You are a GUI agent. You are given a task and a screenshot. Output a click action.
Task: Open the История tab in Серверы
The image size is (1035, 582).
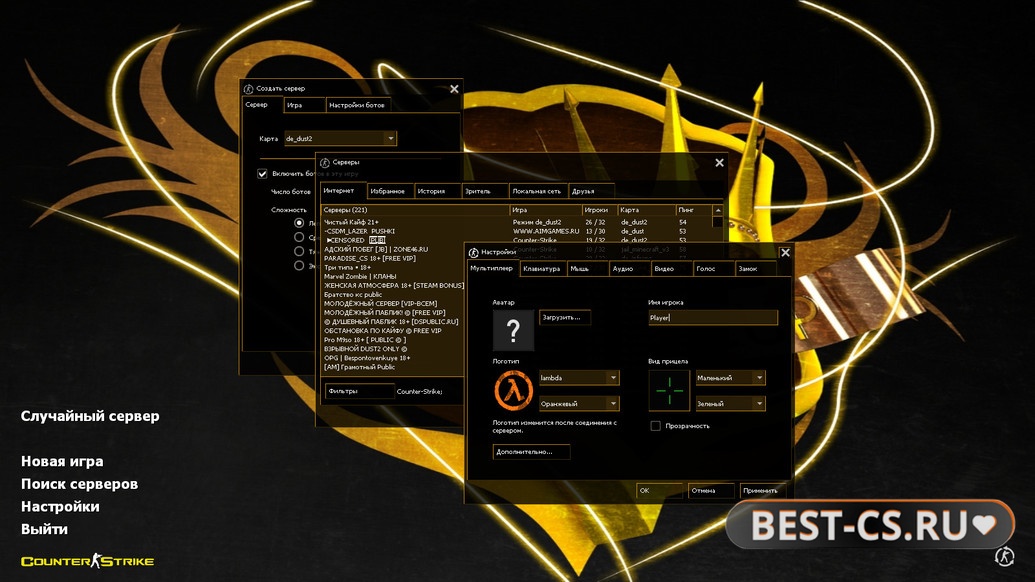tap(437, 191)
